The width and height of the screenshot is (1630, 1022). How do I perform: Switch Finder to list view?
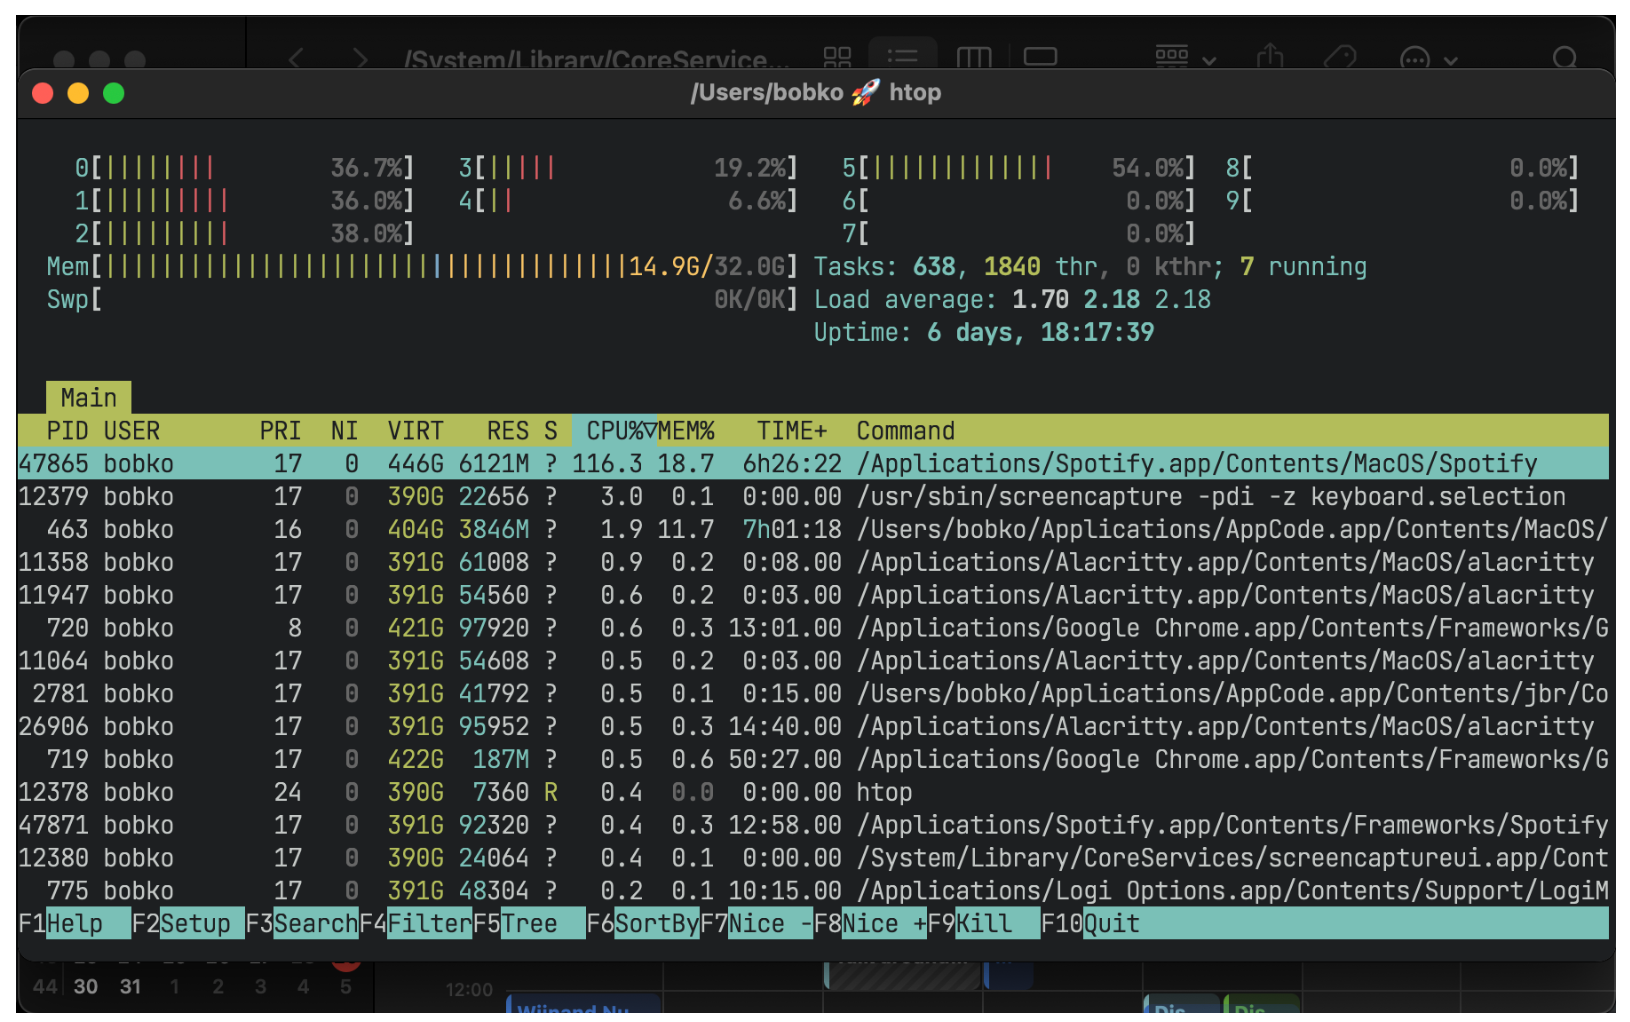point(903,57)
